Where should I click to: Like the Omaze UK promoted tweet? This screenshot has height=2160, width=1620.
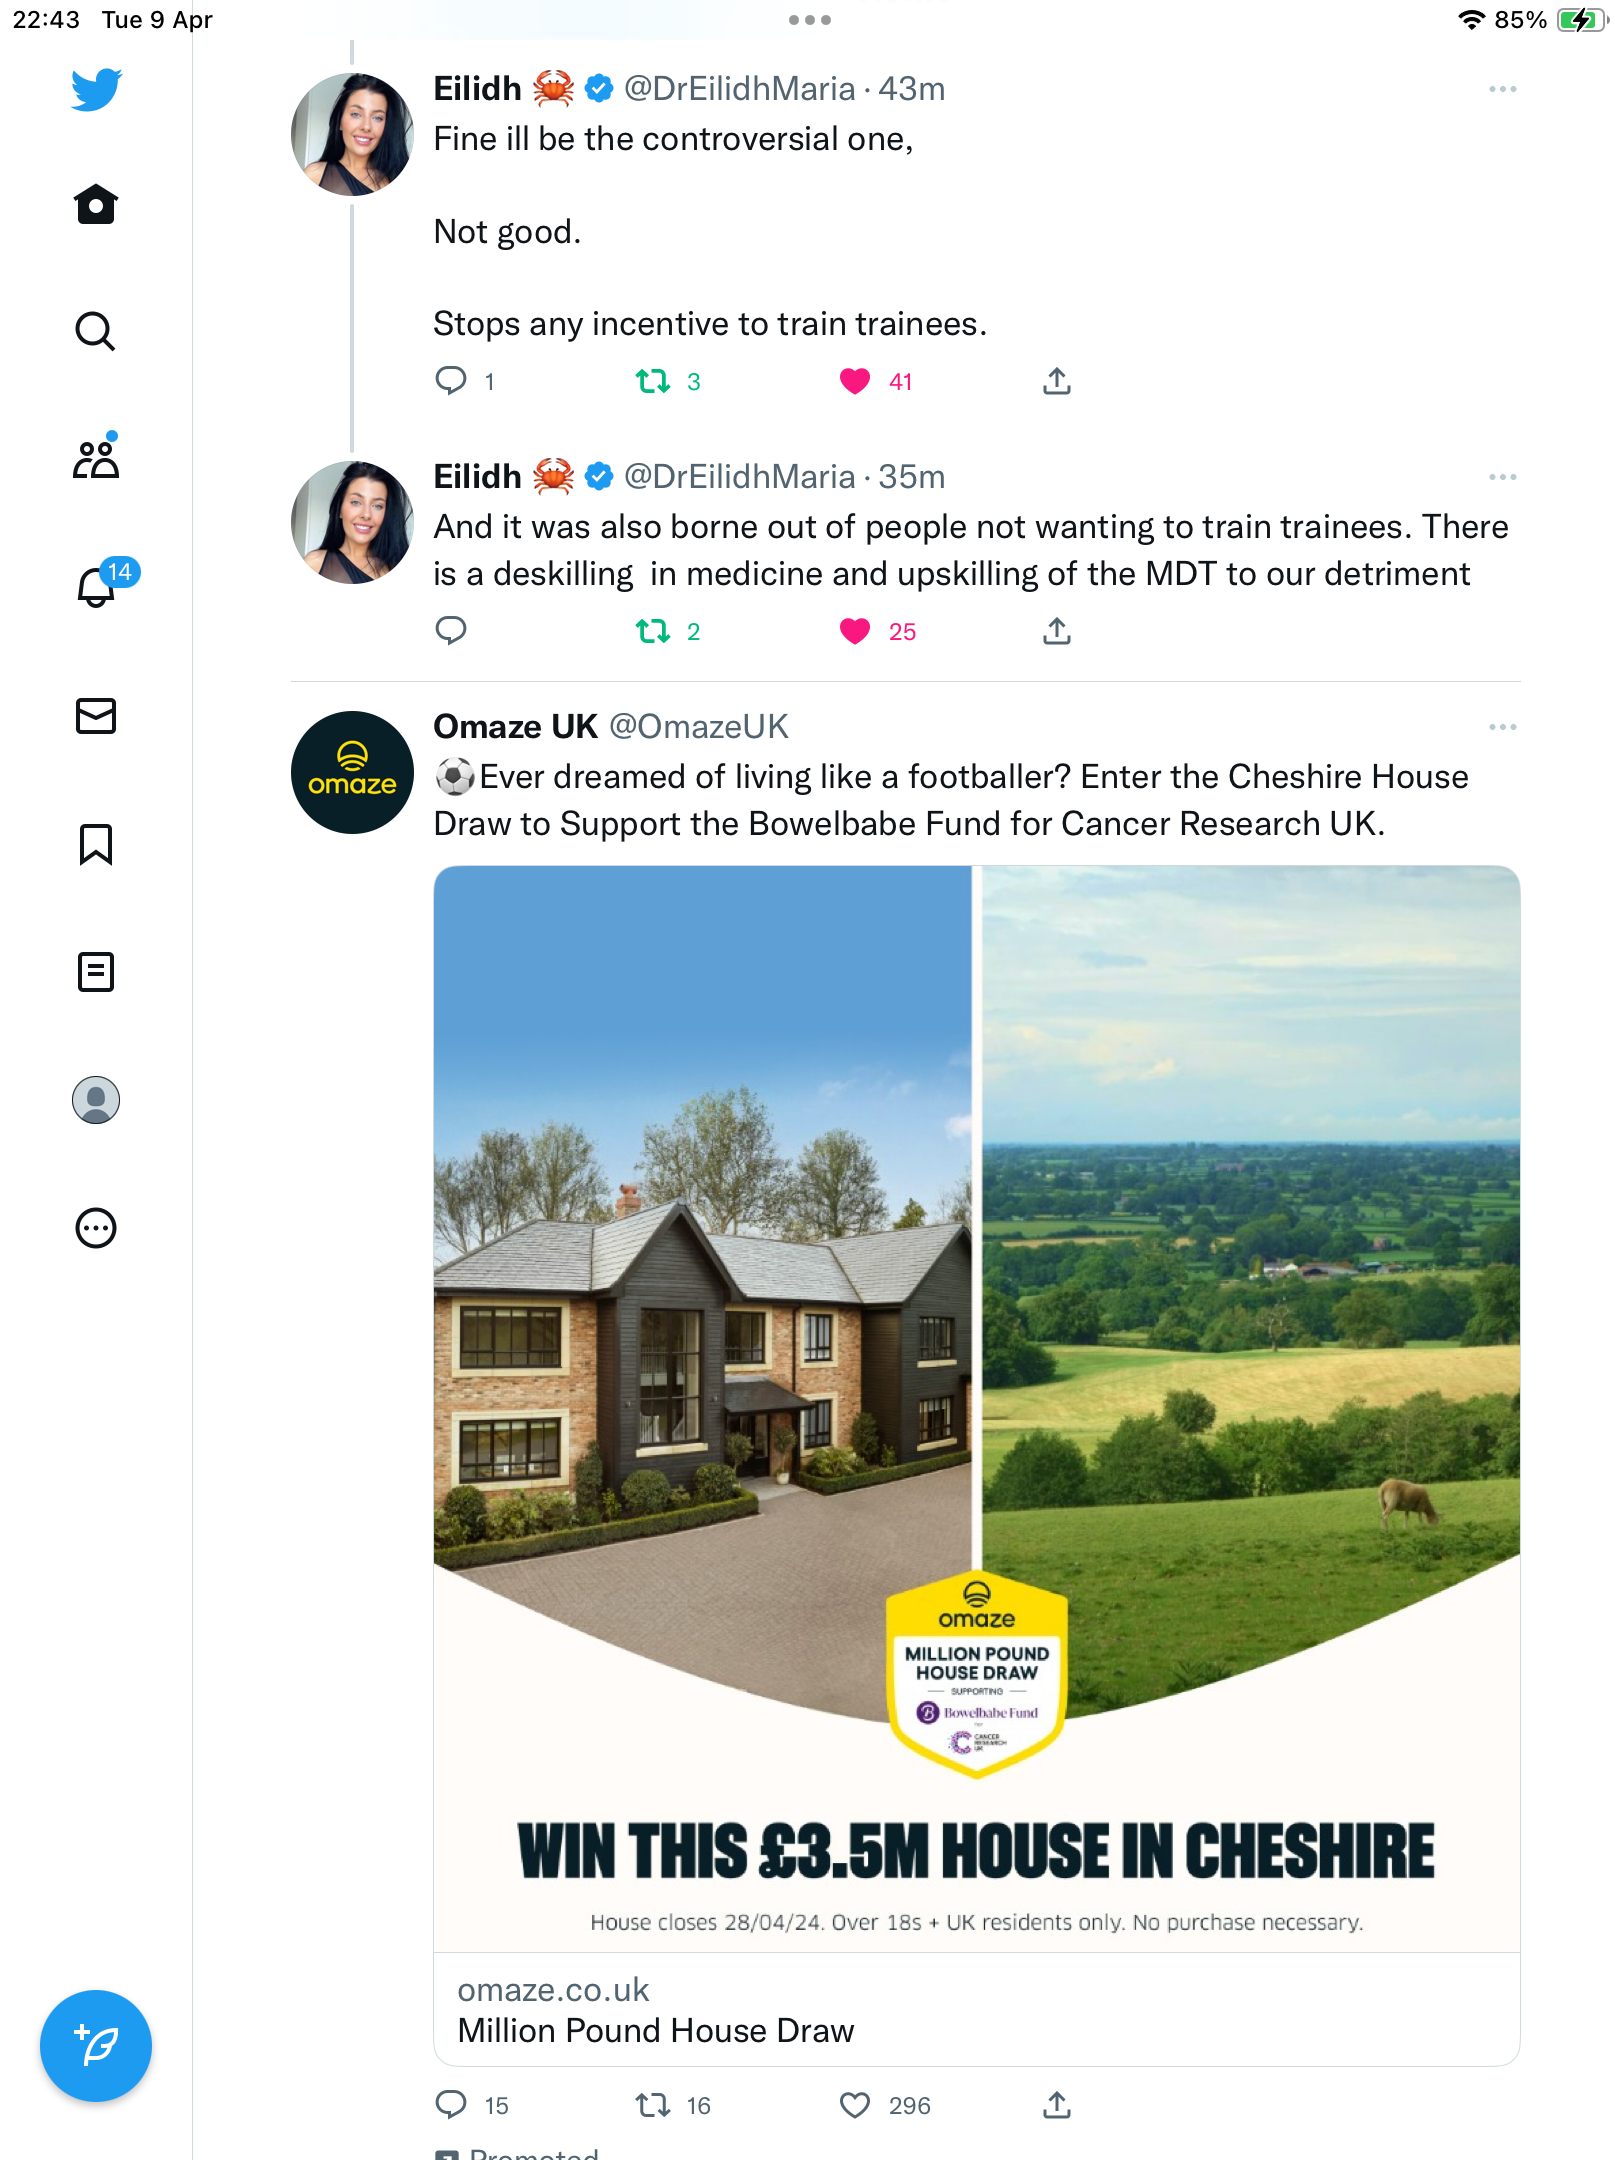[855, 2105]
